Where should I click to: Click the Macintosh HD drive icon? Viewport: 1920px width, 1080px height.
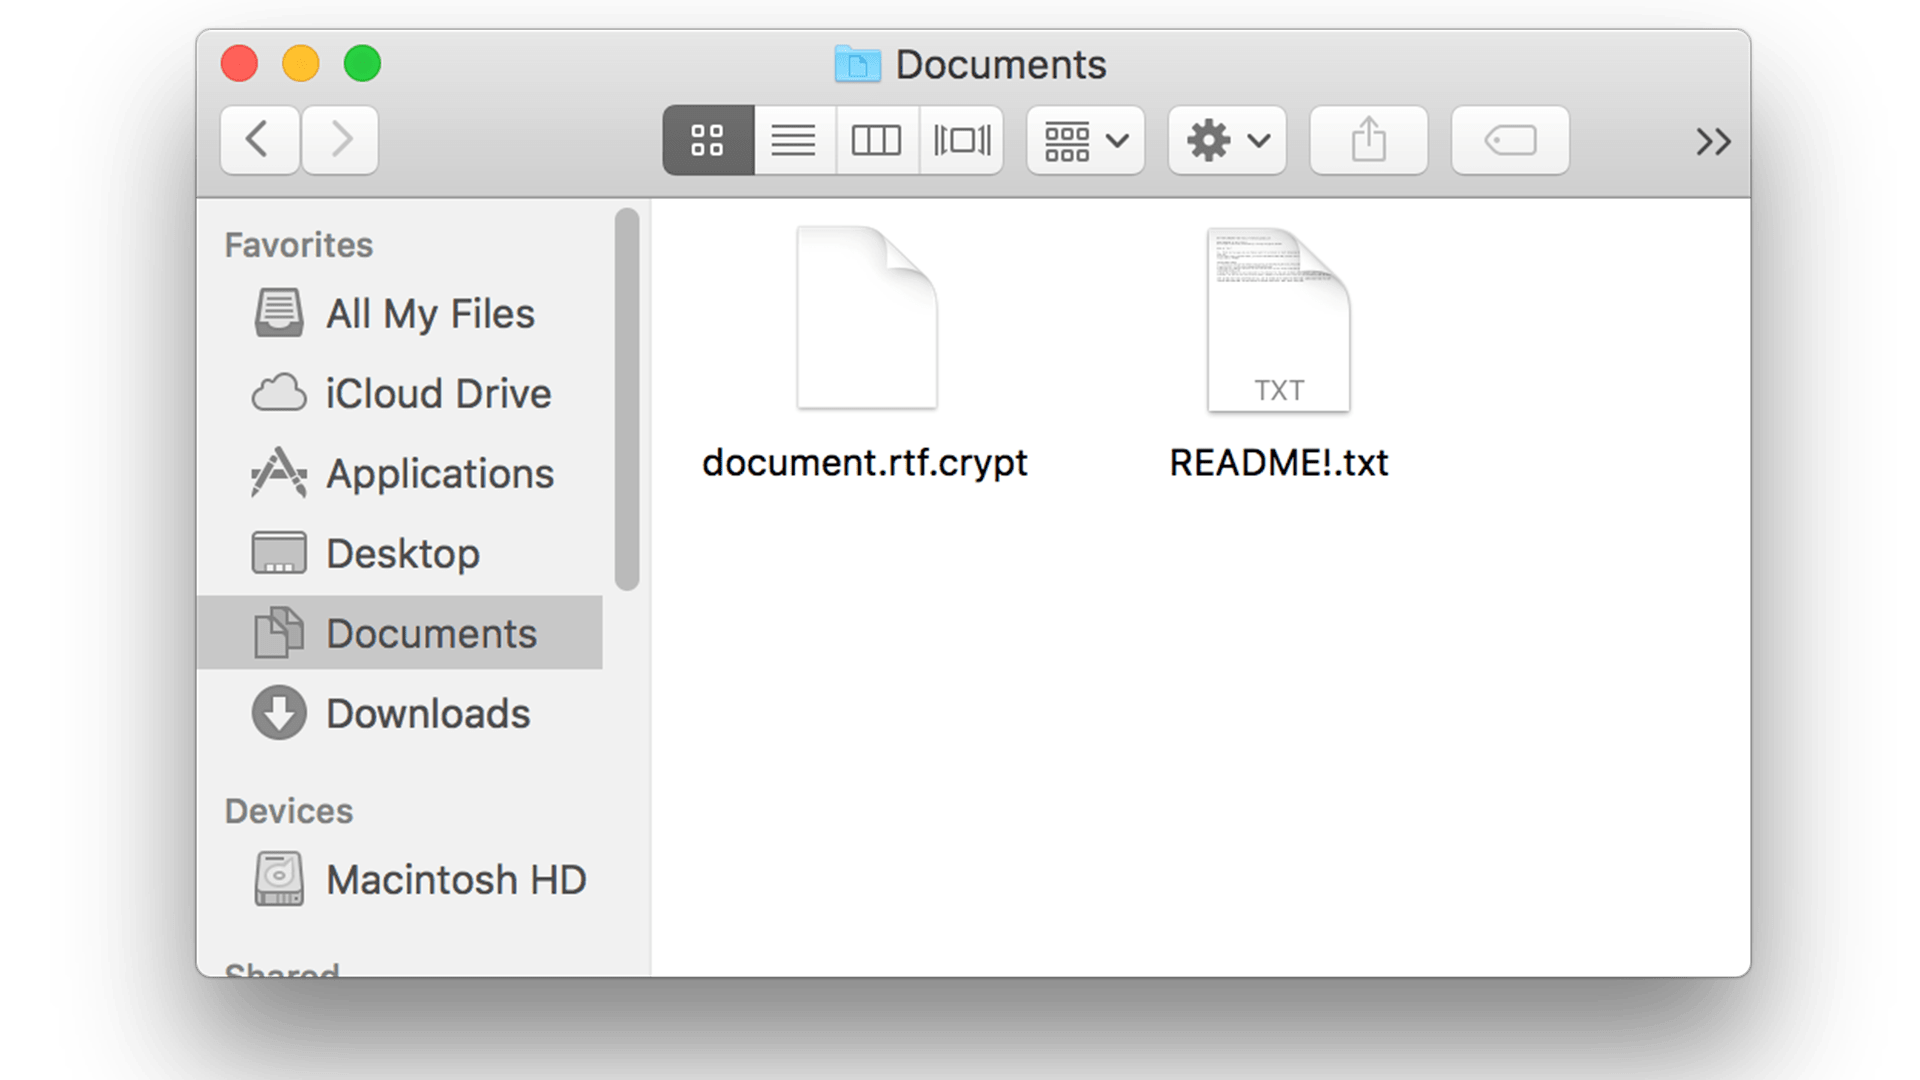(x=279, y=879)
